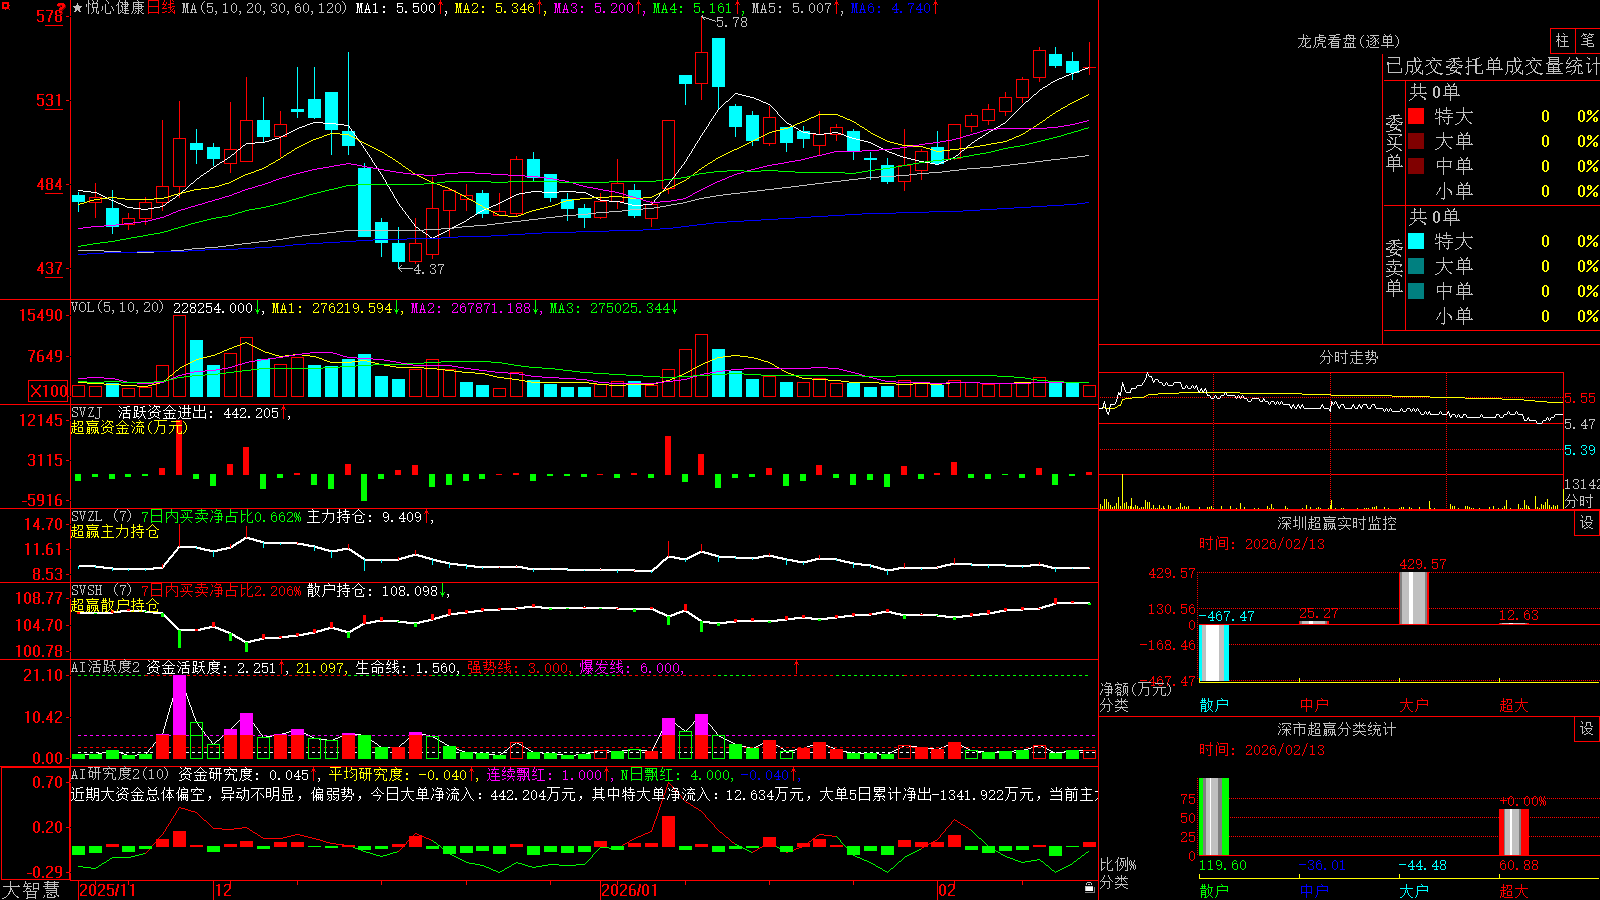Click 超赢散户持仓 yellow label
The height and width of the screenshot is (900, 1600).
(115, 605)
